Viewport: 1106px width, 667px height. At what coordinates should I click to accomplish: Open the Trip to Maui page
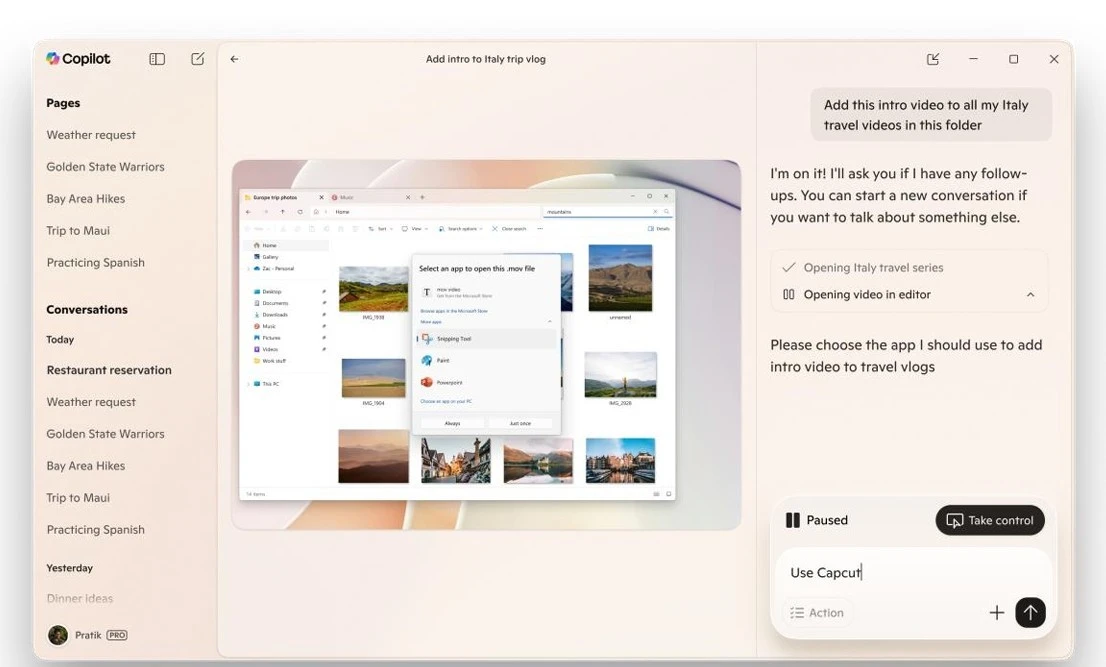(x=78, y=231)
